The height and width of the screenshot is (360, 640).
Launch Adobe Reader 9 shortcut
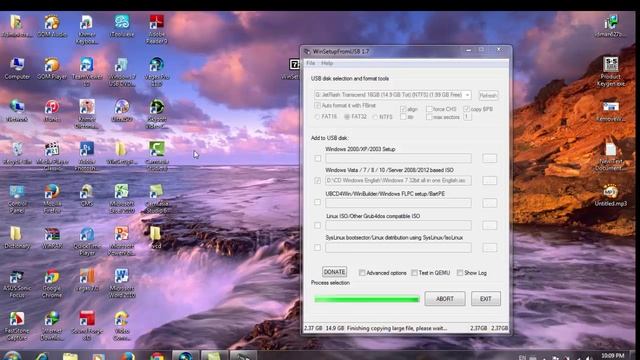point(156,29)
